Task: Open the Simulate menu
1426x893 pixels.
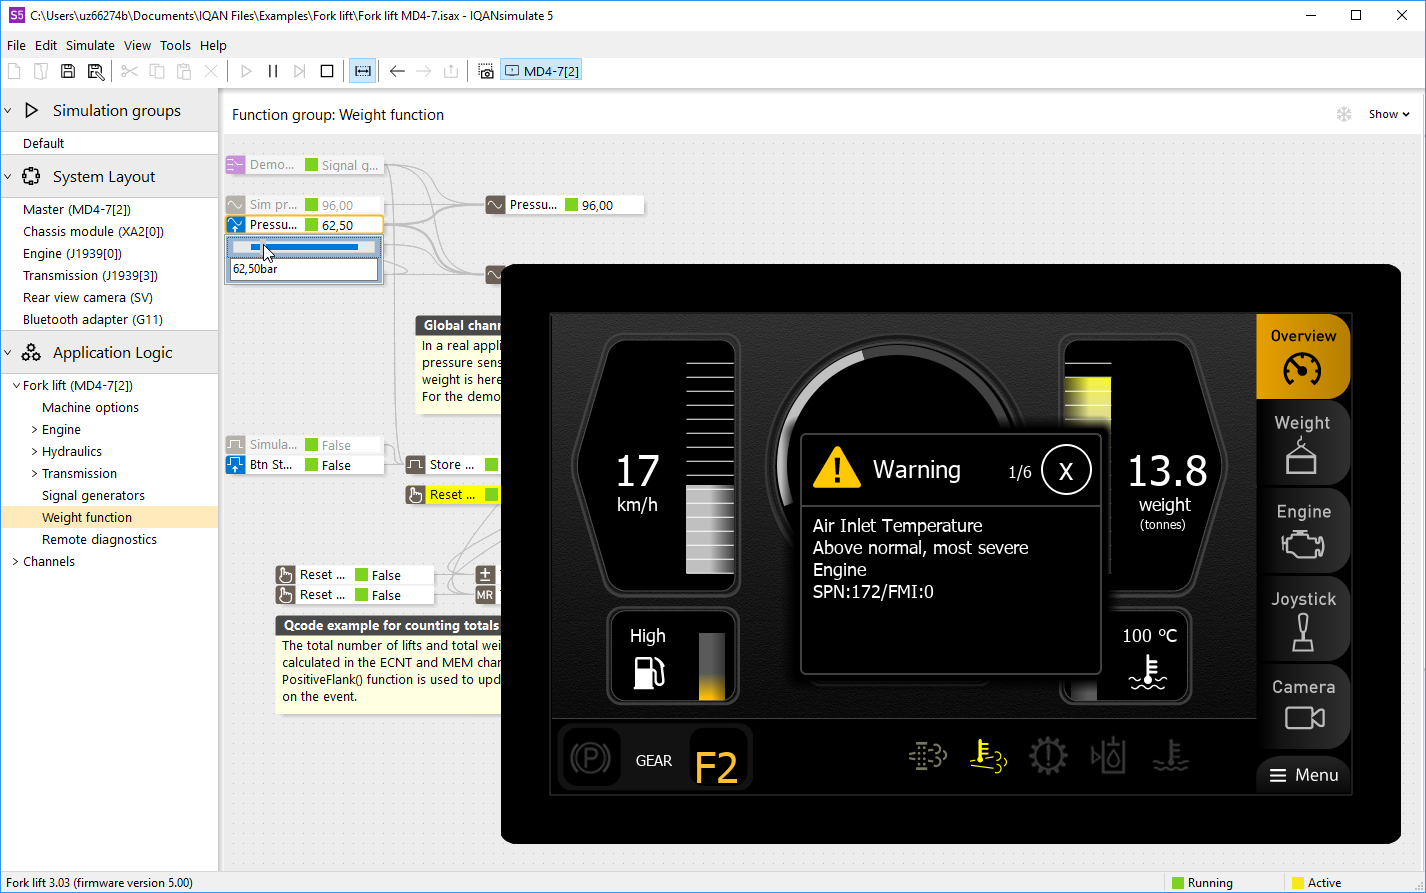Action: [x=90, y=45]
